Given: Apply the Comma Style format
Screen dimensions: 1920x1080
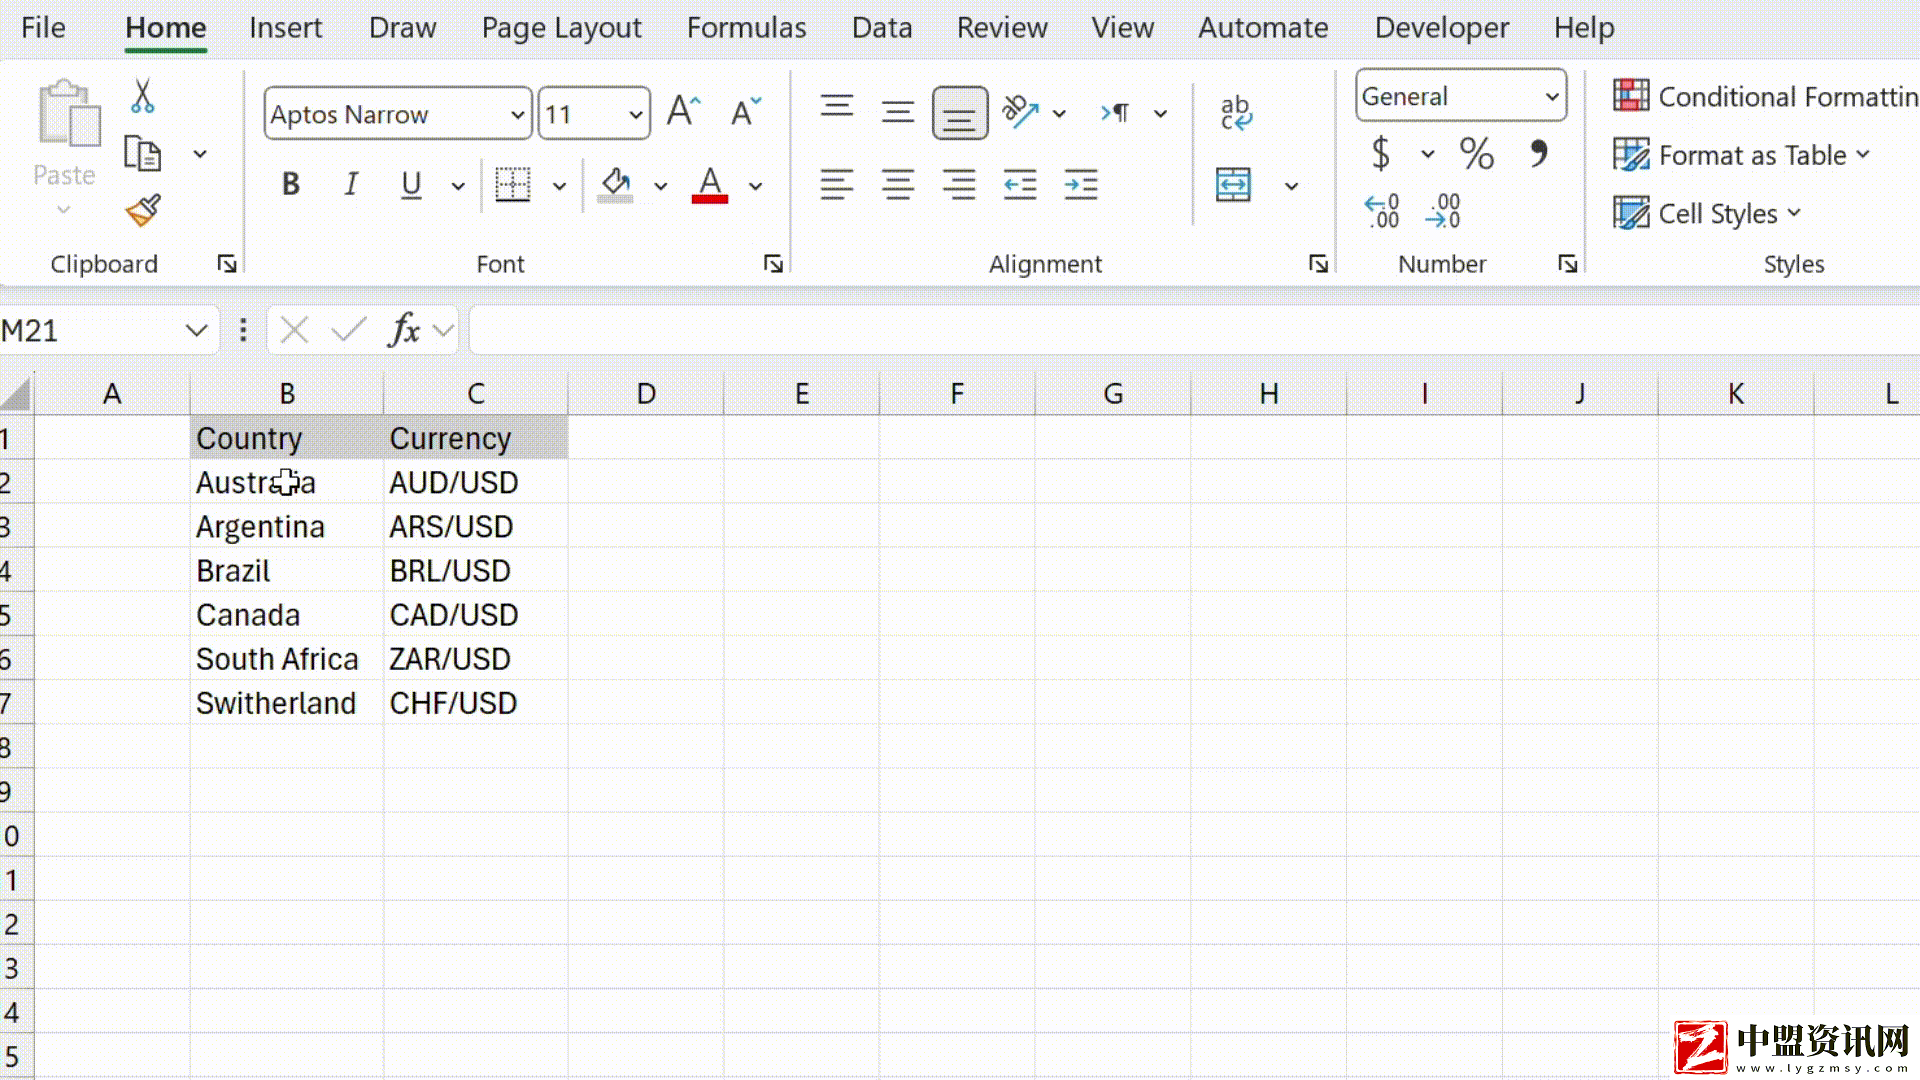Looking at the screenshot, I should click(1539, 152).
